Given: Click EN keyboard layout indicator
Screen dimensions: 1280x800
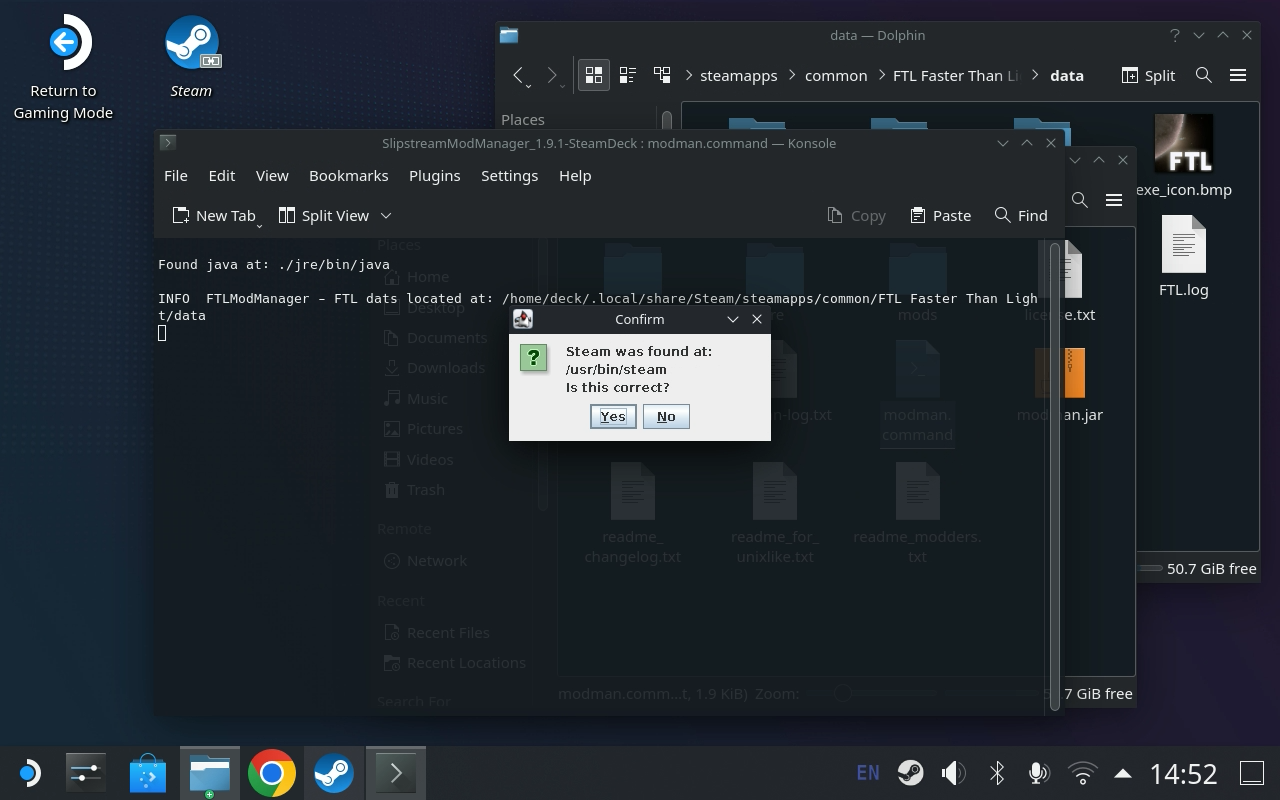Looking at the screenshot, I should pyautogui.click(x=868, y=773).
